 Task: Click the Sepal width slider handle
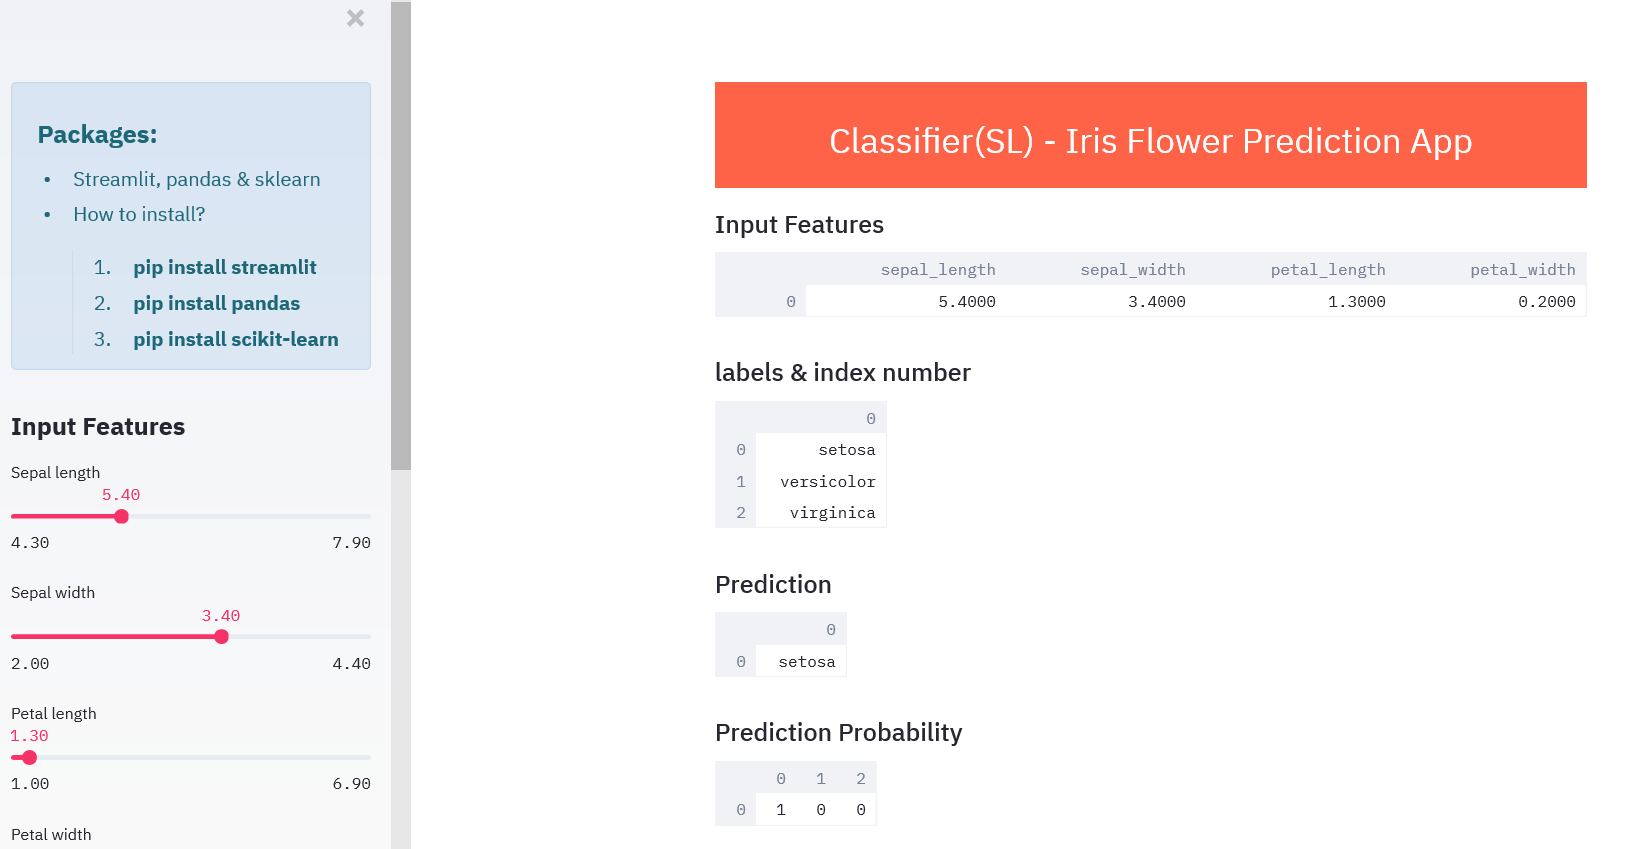tap(222, 637)
